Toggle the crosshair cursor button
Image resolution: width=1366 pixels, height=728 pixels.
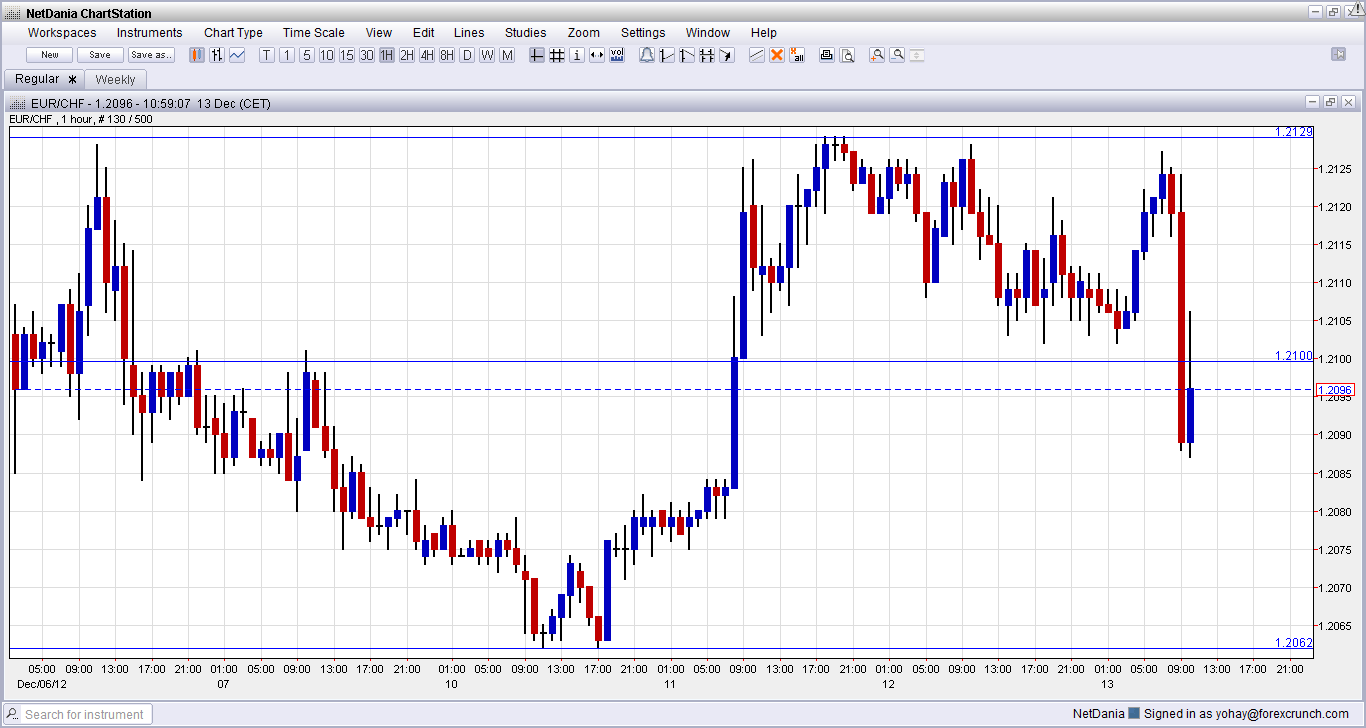pos(537,55)
